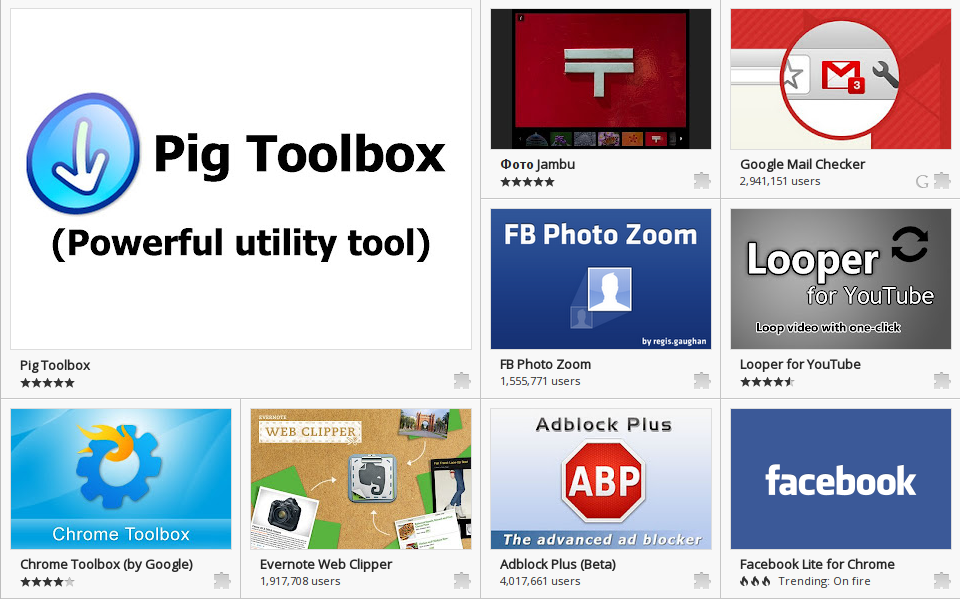
Task: Click puzzle icon on FB Photo Zoom tile
Action: pyautogui.click(x=702, y=380)
